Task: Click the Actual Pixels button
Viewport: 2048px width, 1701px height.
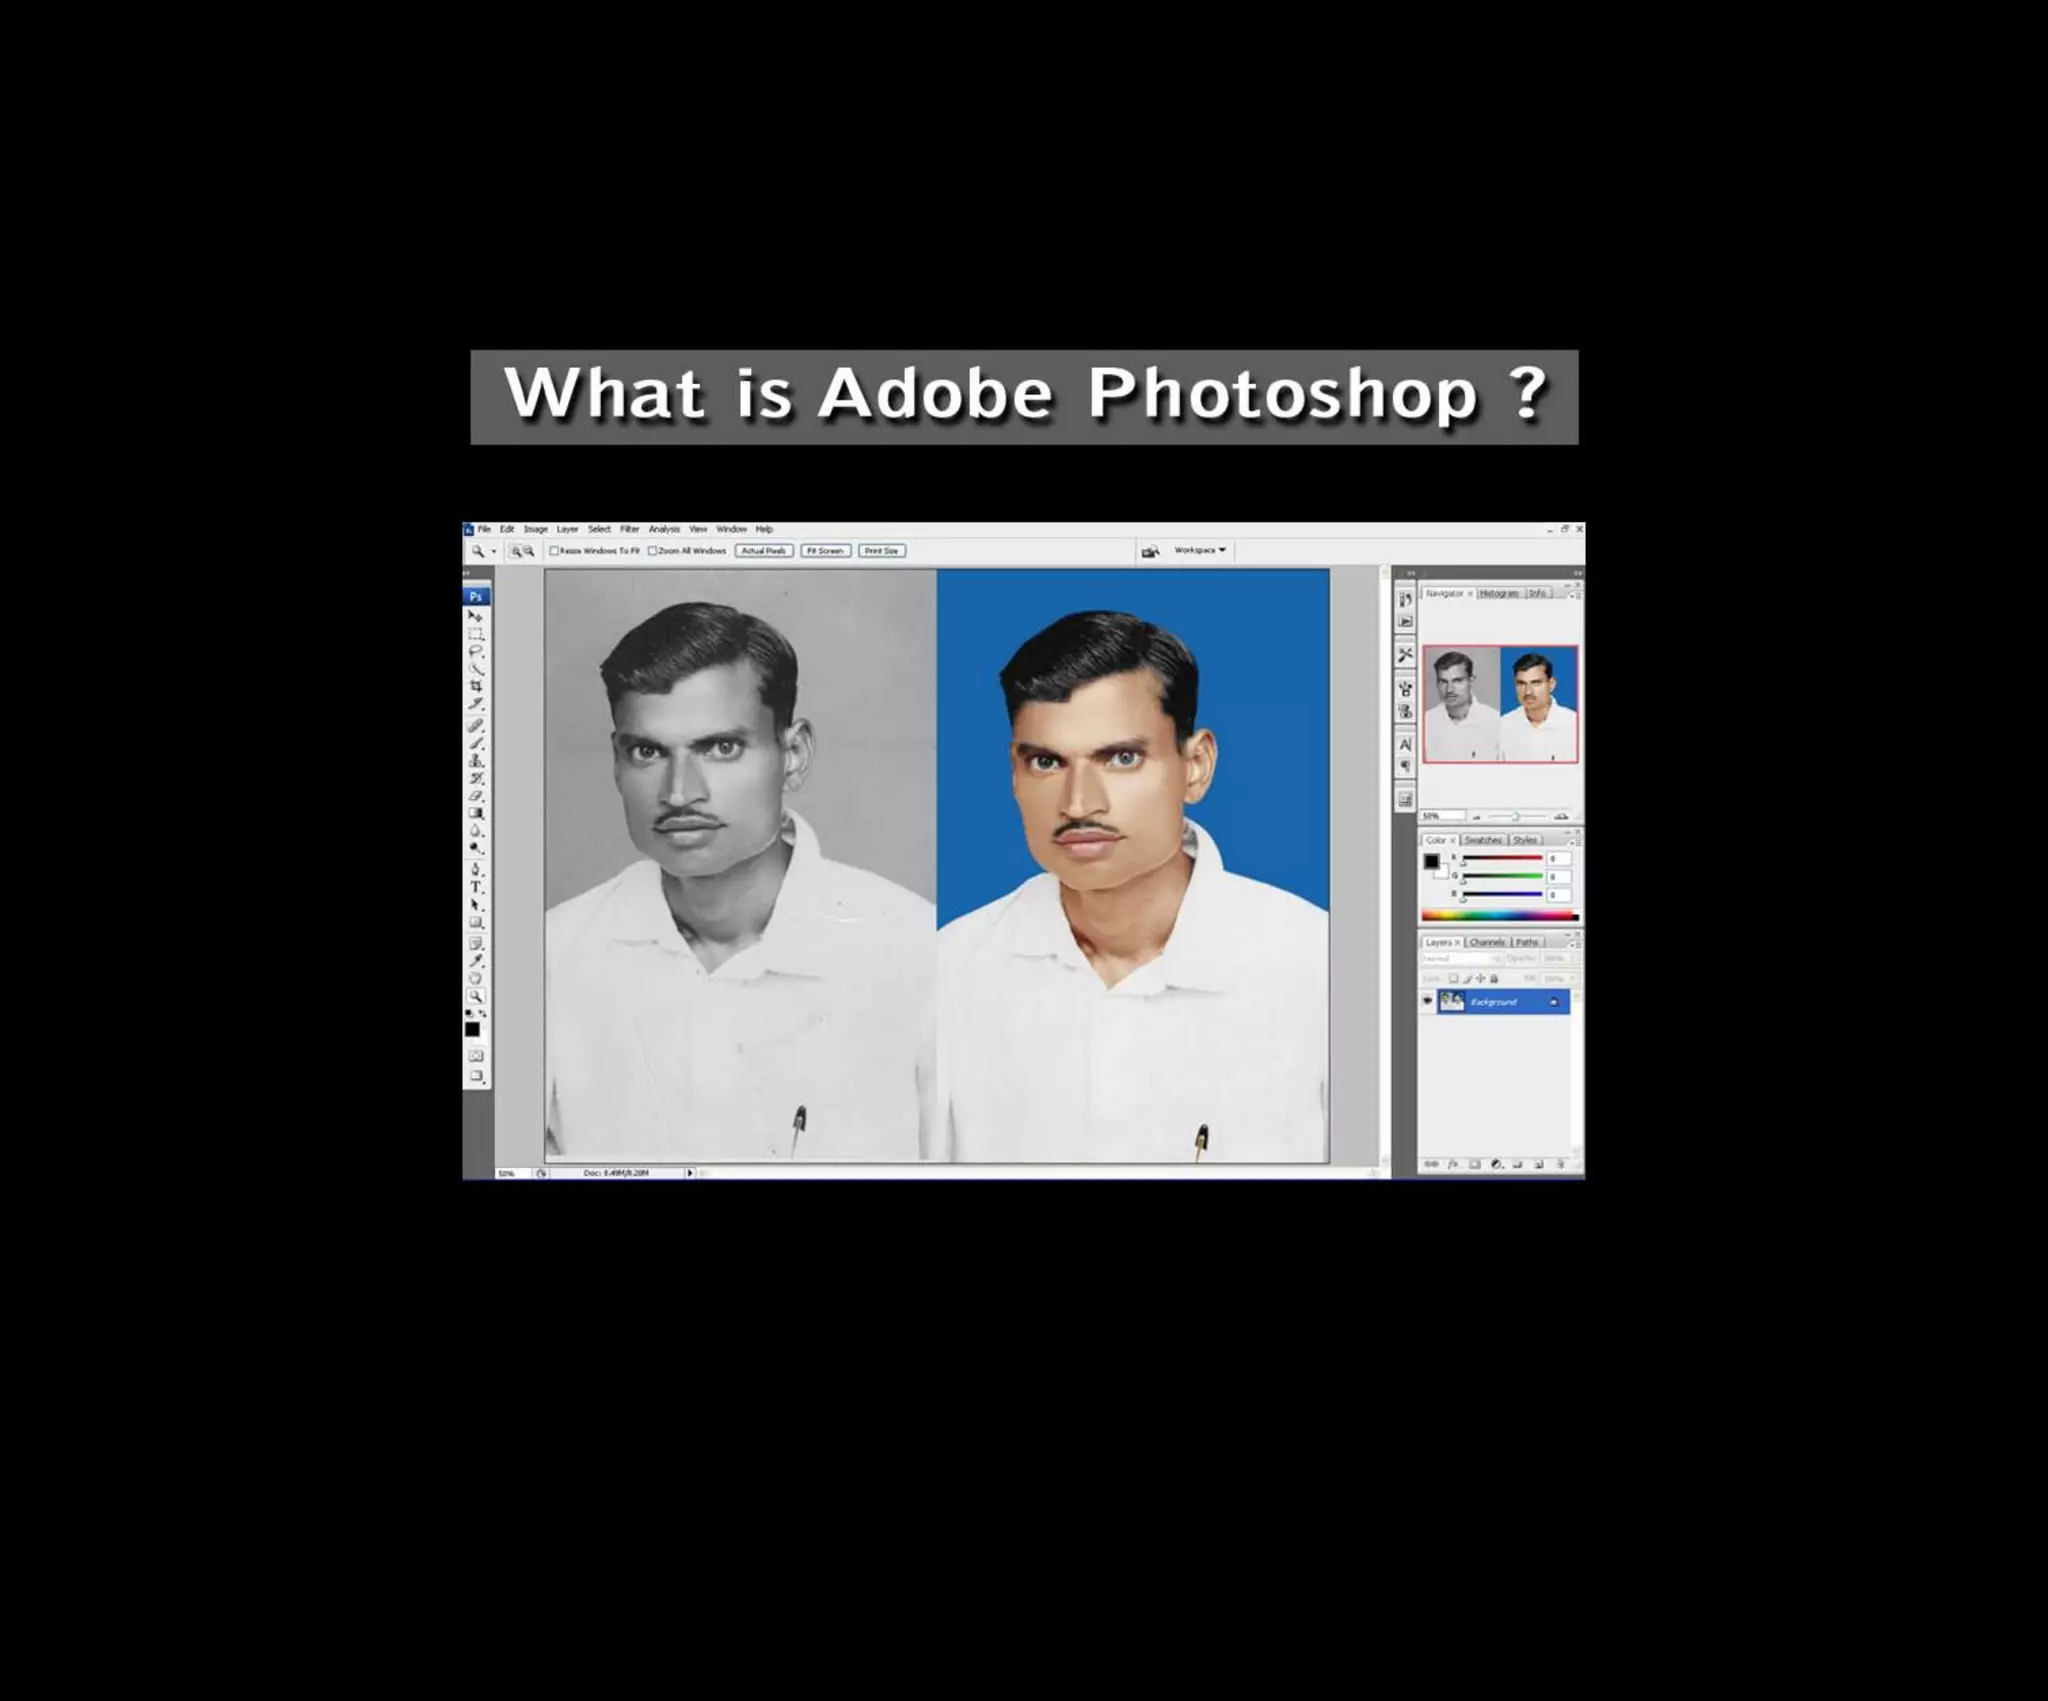Action: 764,551
